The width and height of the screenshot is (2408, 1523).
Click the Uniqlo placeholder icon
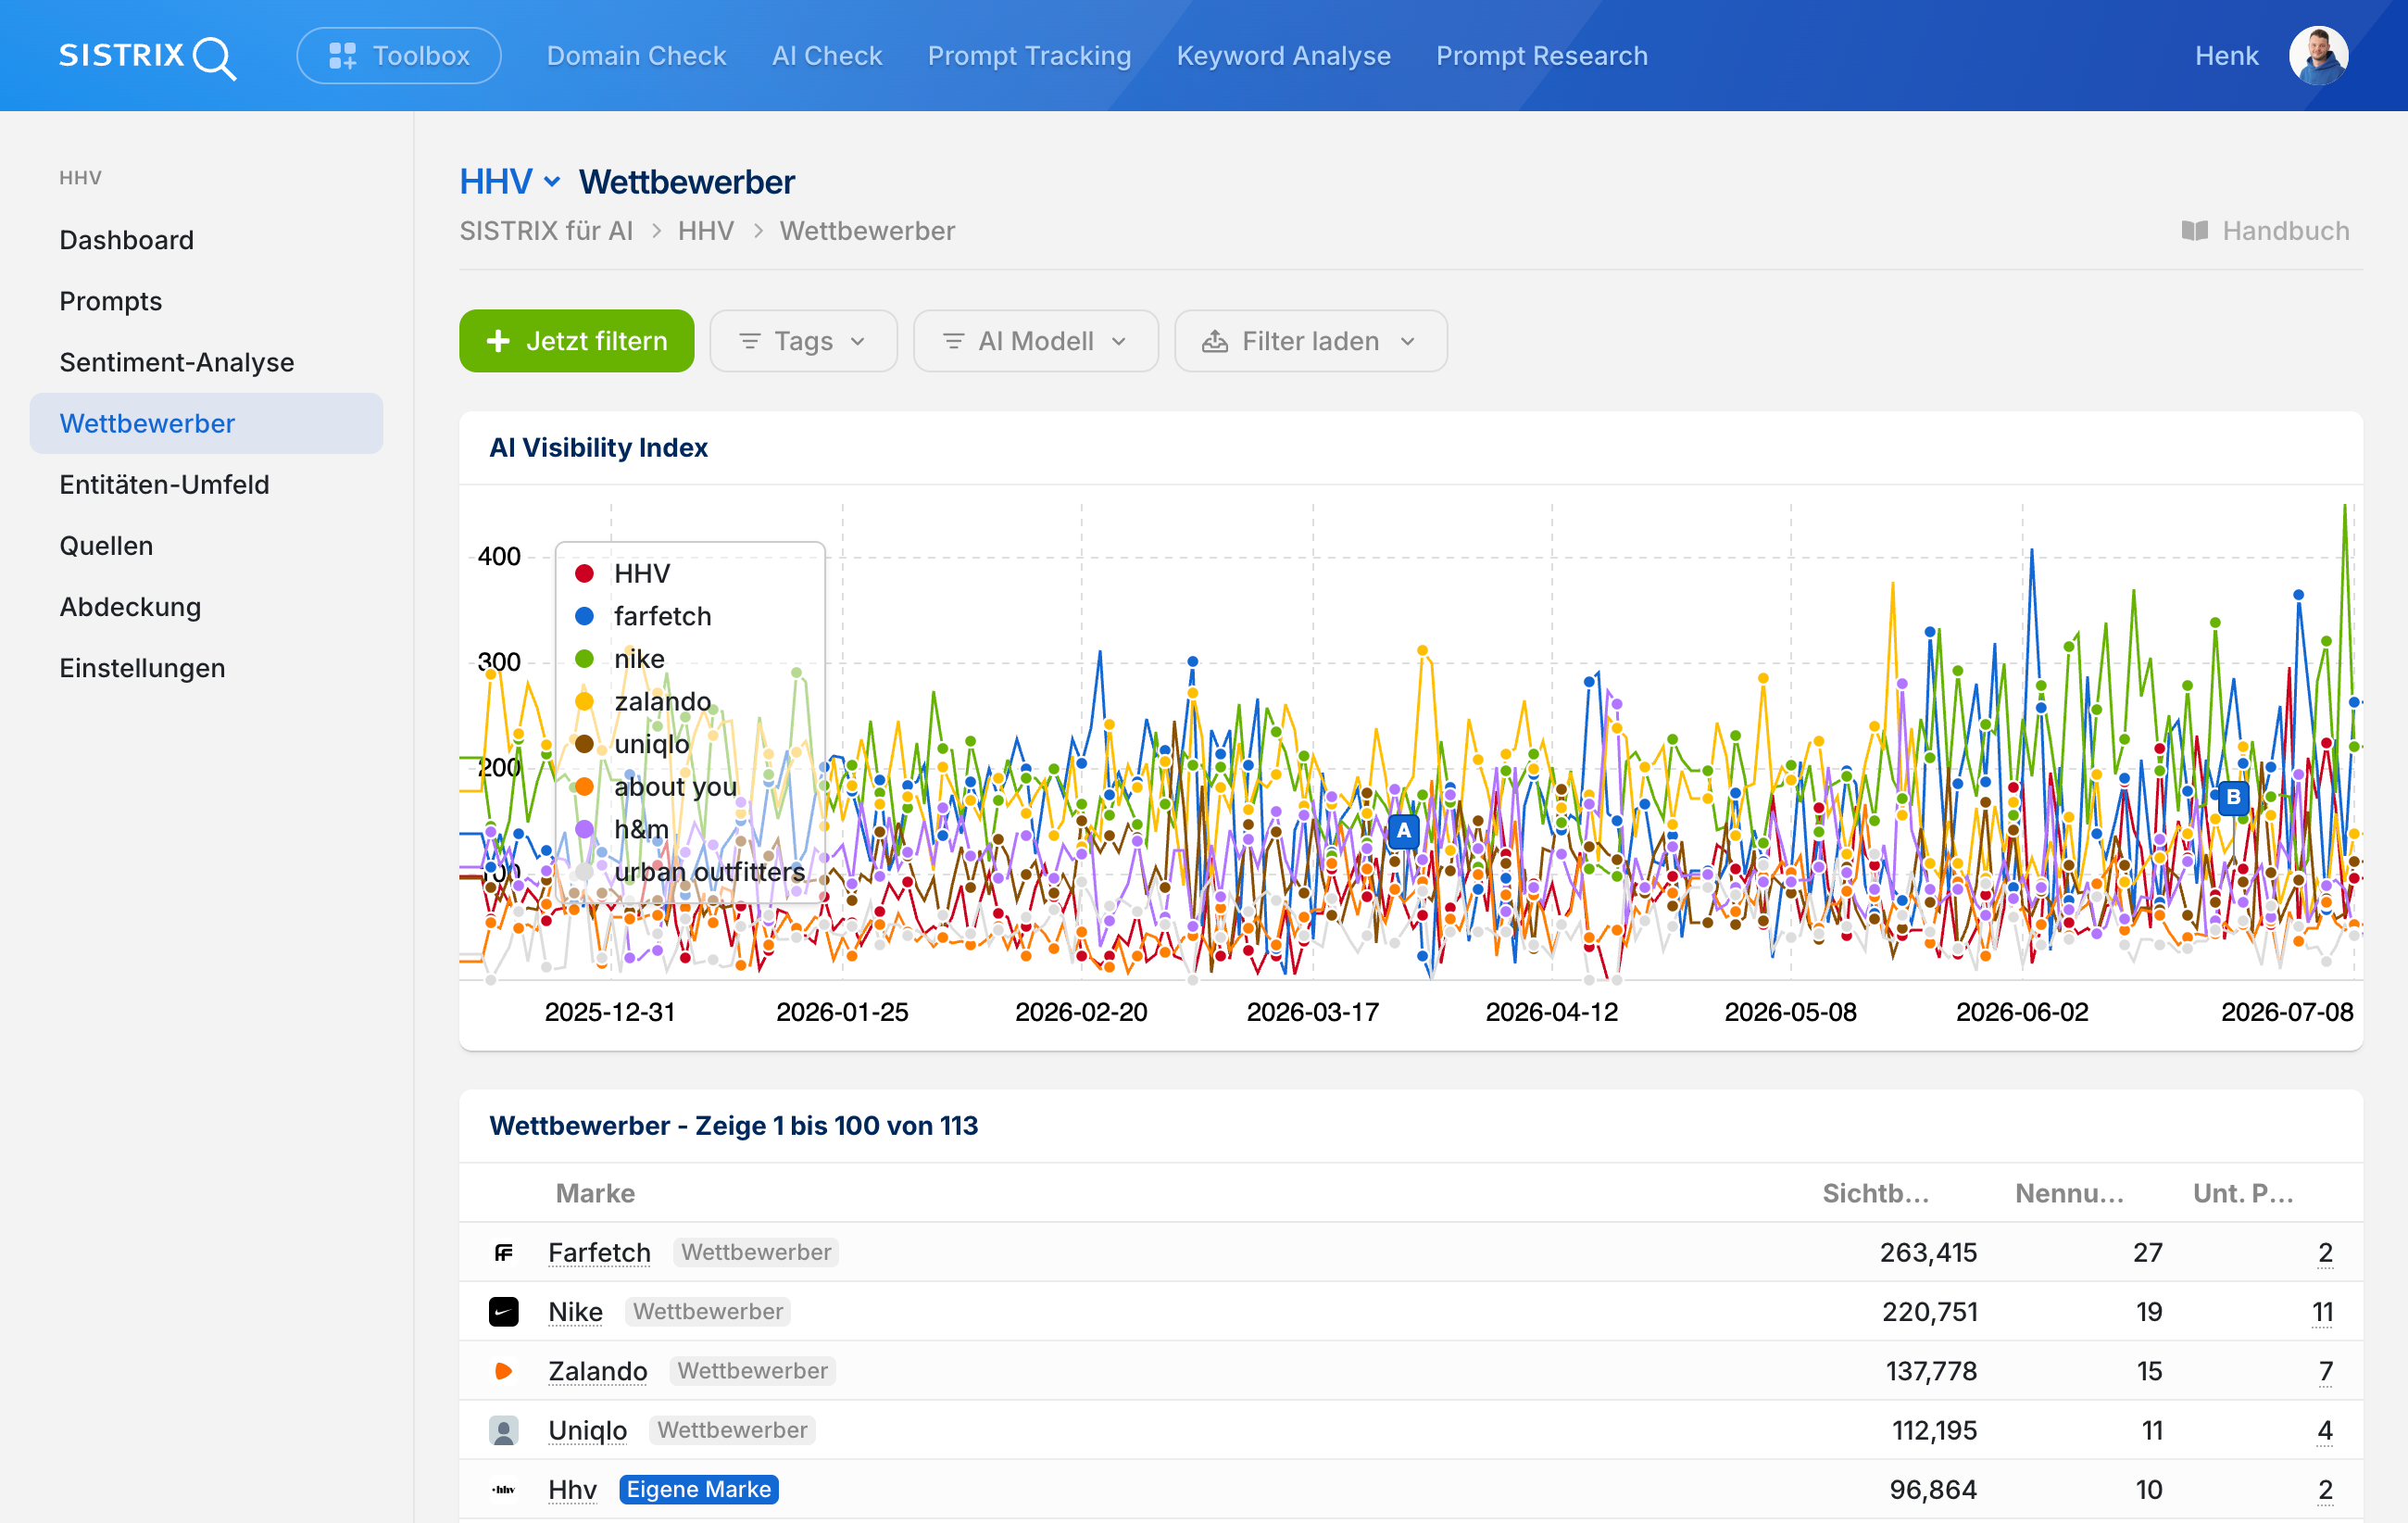click(x=503, y=1430)
